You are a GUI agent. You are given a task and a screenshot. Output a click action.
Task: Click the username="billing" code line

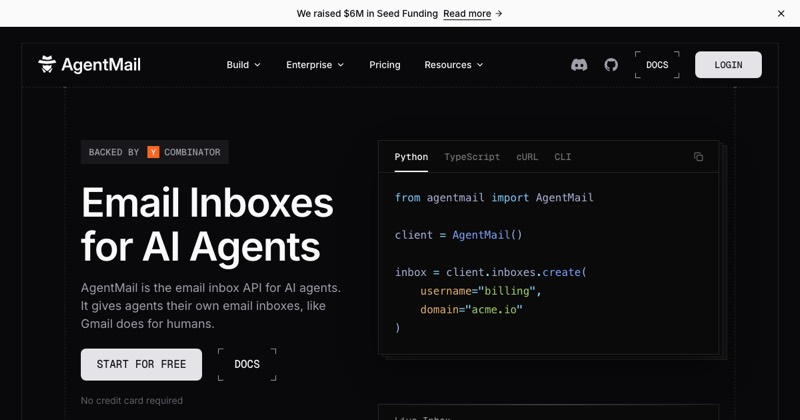coord(481,291)
